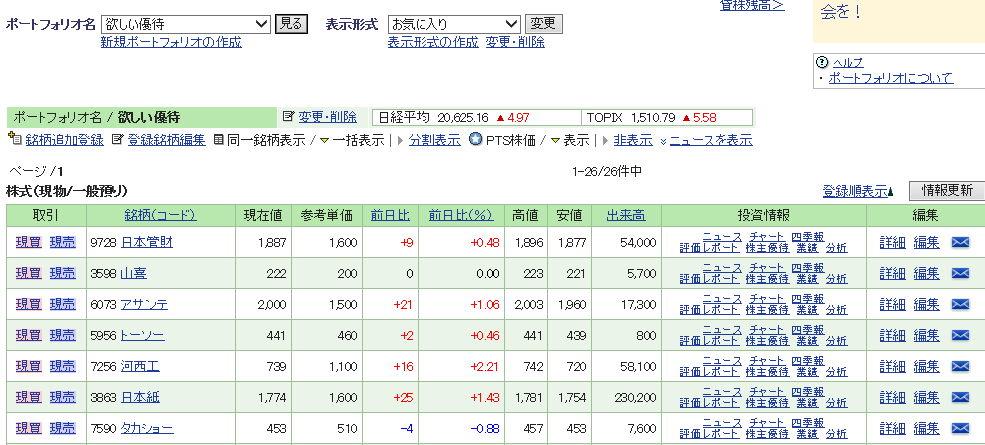Open stock name link アサンテ

coord(144,305)
